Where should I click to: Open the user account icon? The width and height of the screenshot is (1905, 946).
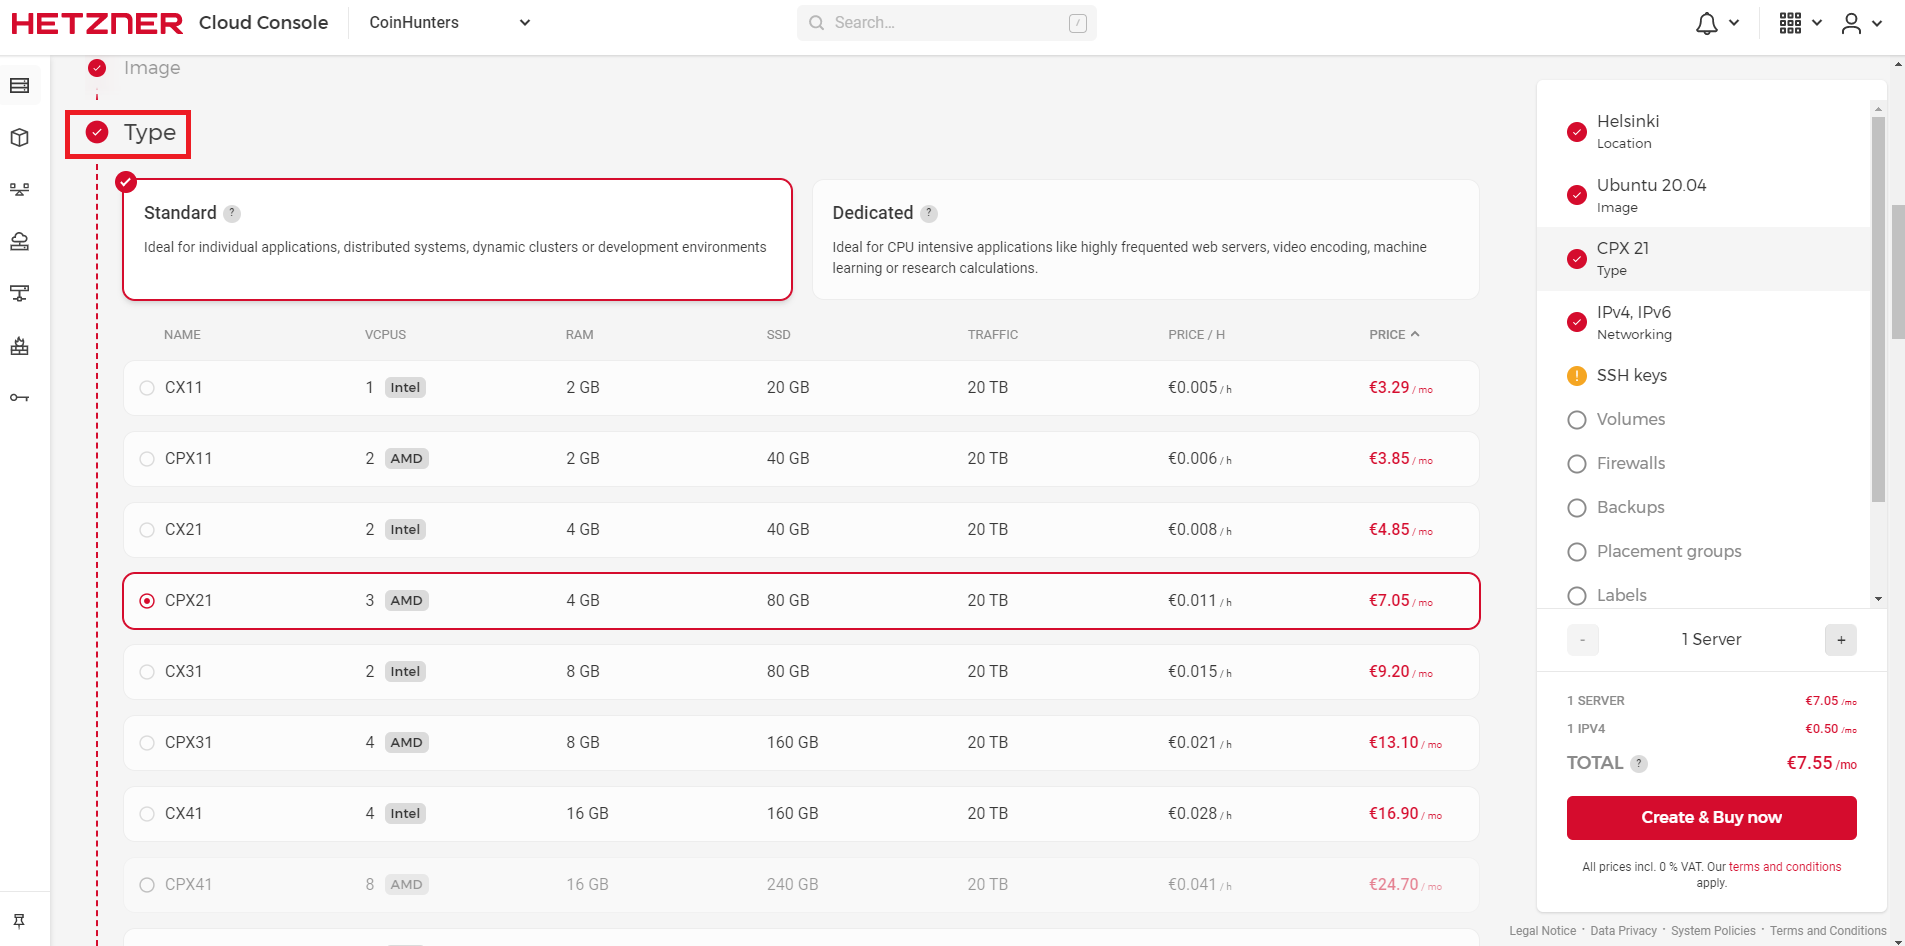(x=1852, y=23)
